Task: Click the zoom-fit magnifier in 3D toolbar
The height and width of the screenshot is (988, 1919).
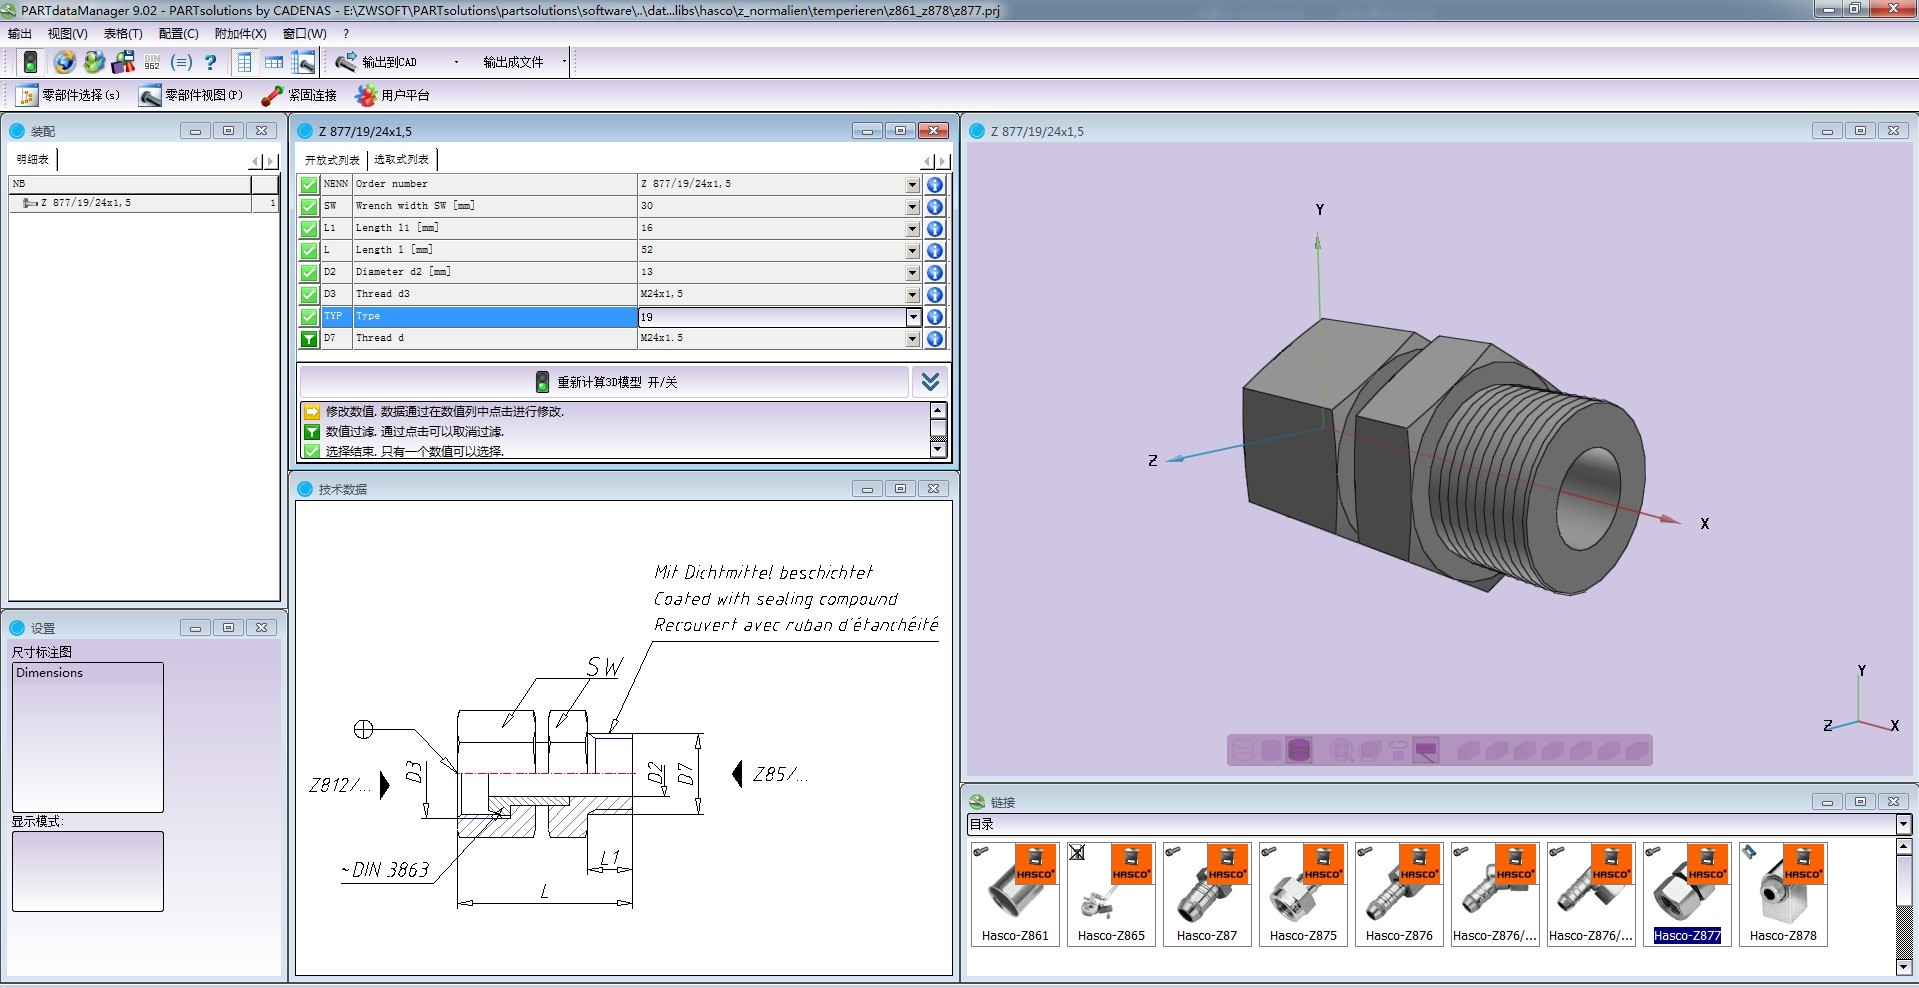Action: [x=1341, y=750]
